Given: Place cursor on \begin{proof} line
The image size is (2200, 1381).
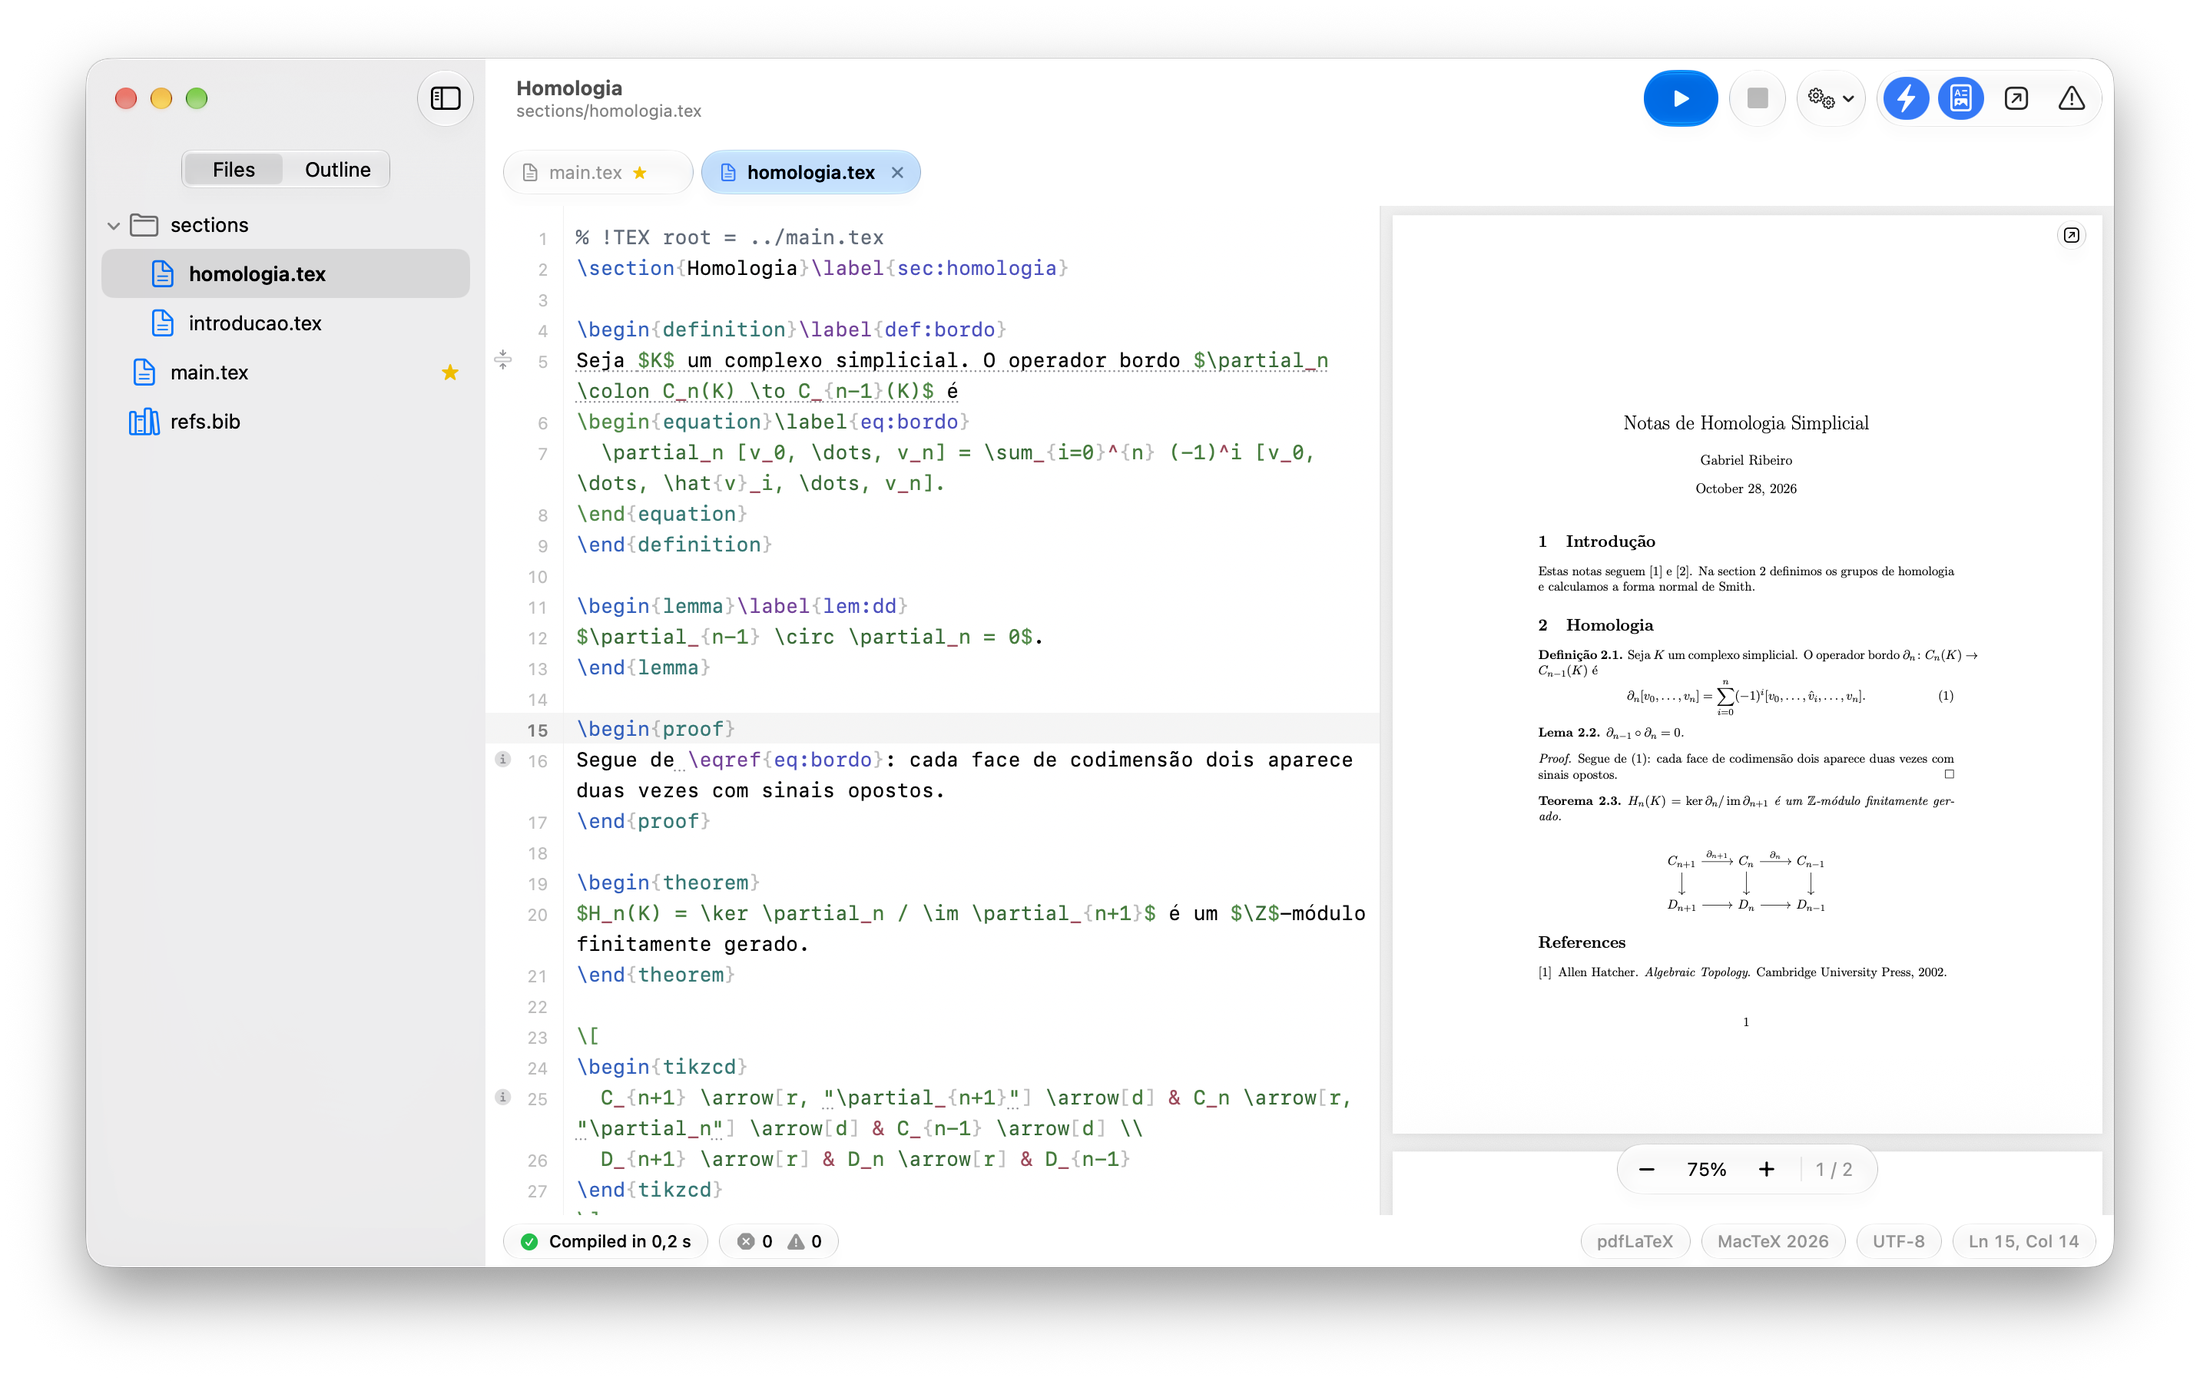Looking at the screenshot, I should click(656, 729).
